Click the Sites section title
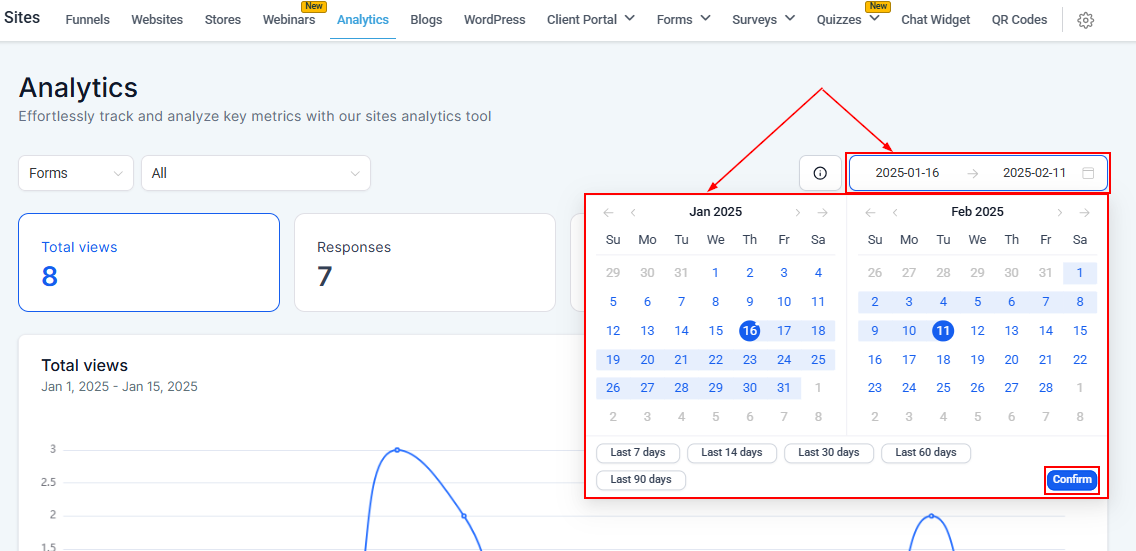 click(x=22, y=17)
